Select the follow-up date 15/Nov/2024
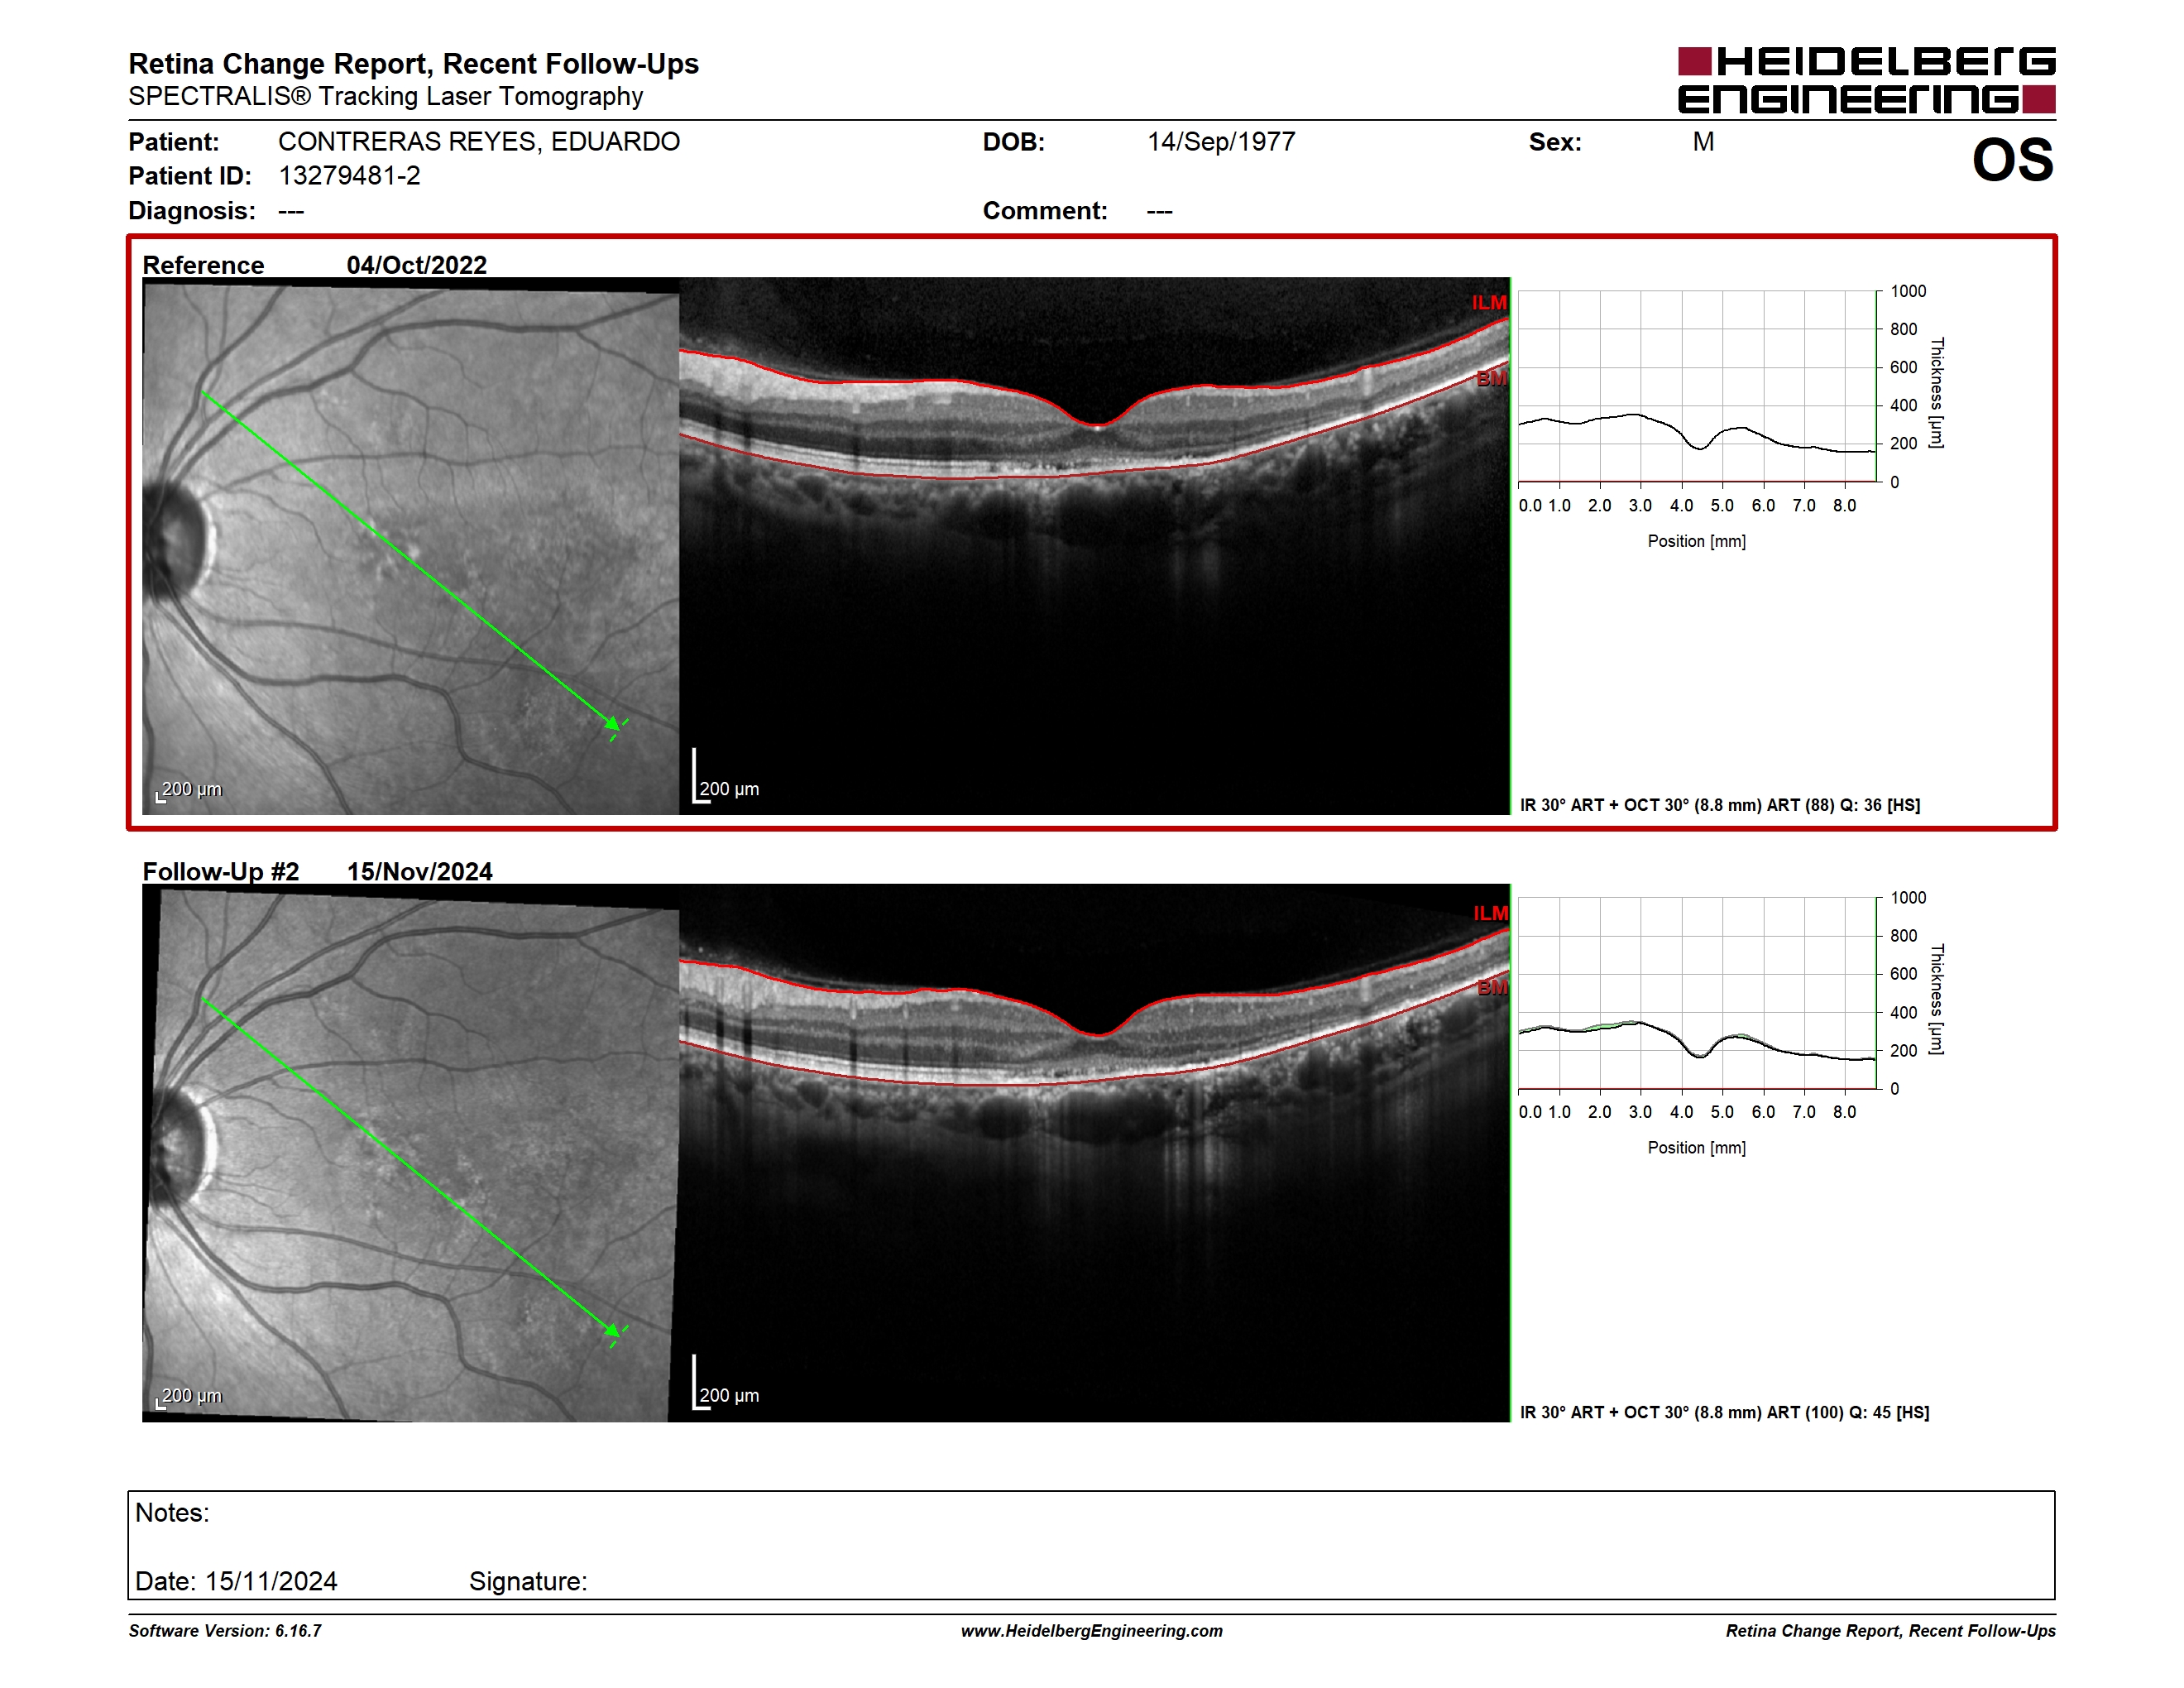2184x1688 pixels. point(420,872)
